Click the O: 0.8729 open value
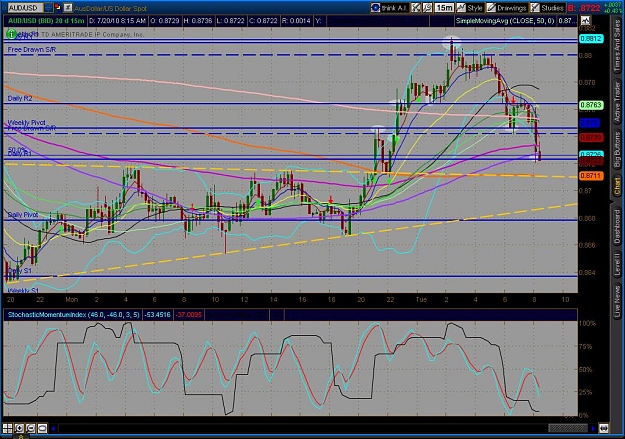 click(166, 21)
